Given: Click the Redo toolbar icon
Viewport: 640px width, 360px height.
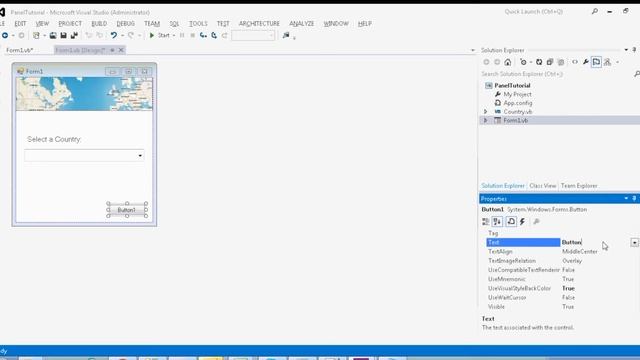Looking at the screenshot, I should (x=131, y=36).
